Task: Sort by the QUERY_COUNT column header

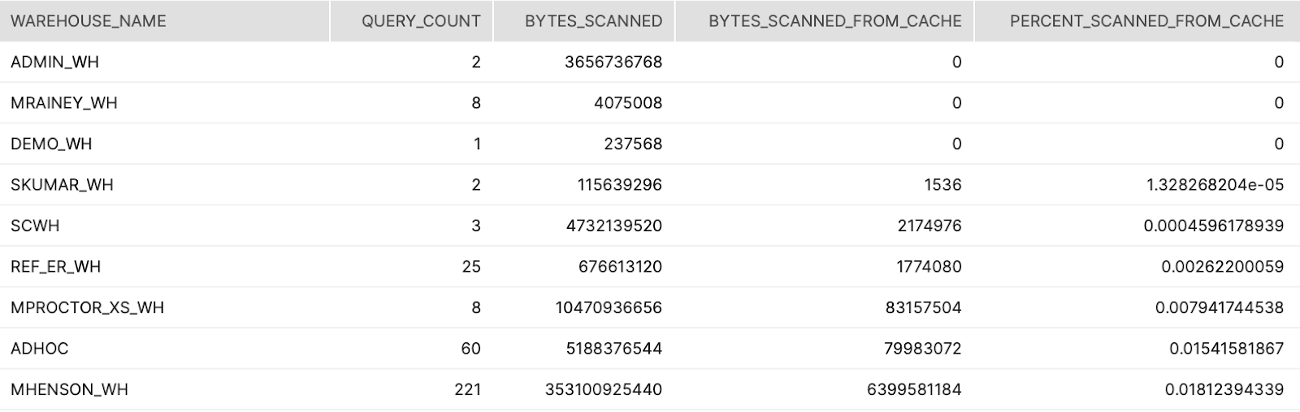Action: coord(421,21)
